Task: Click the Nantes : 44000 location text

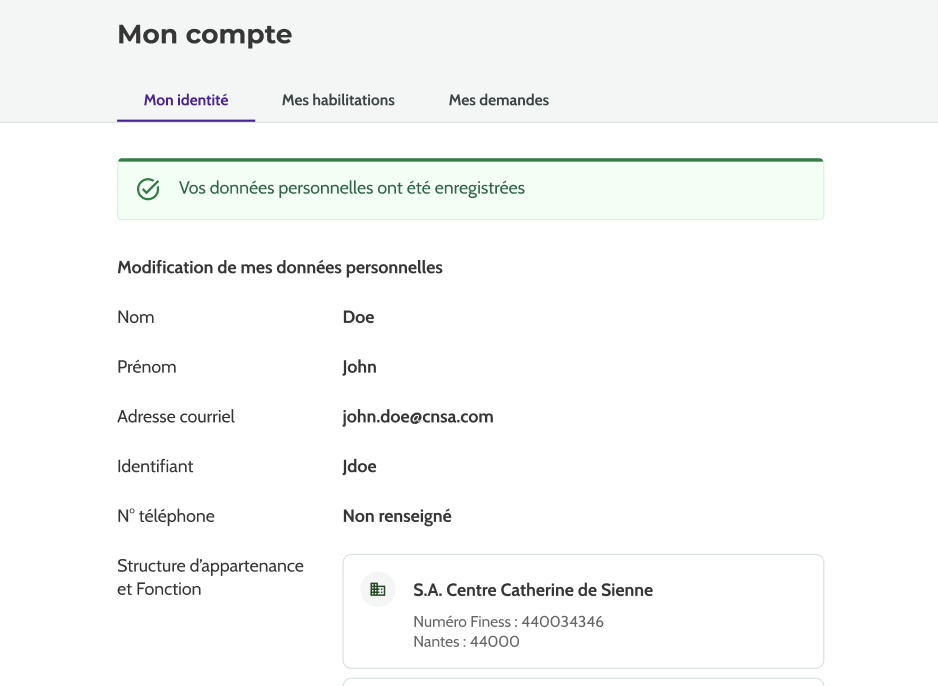Action: point(466,642)
